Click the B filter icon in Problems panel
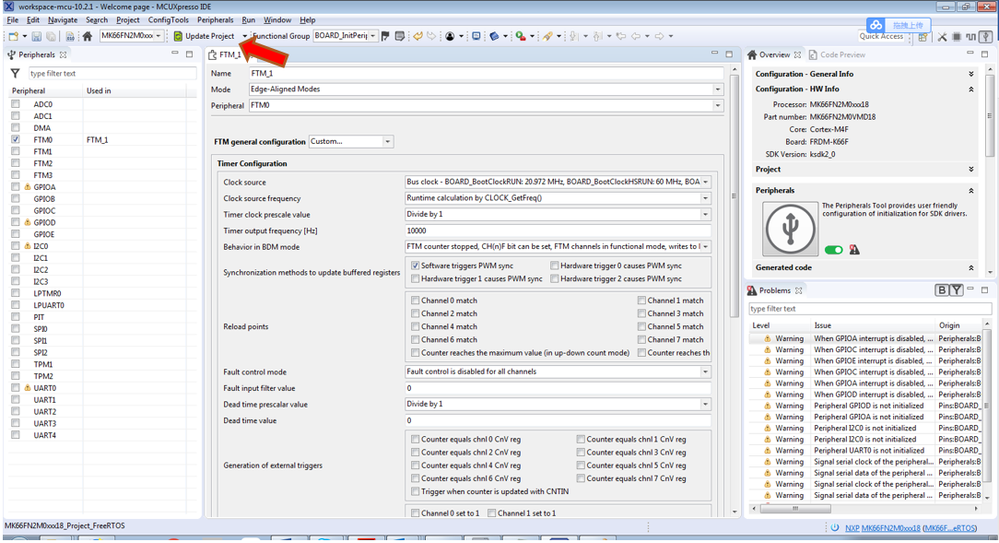 pyautogui.click(x=942, y=291)
